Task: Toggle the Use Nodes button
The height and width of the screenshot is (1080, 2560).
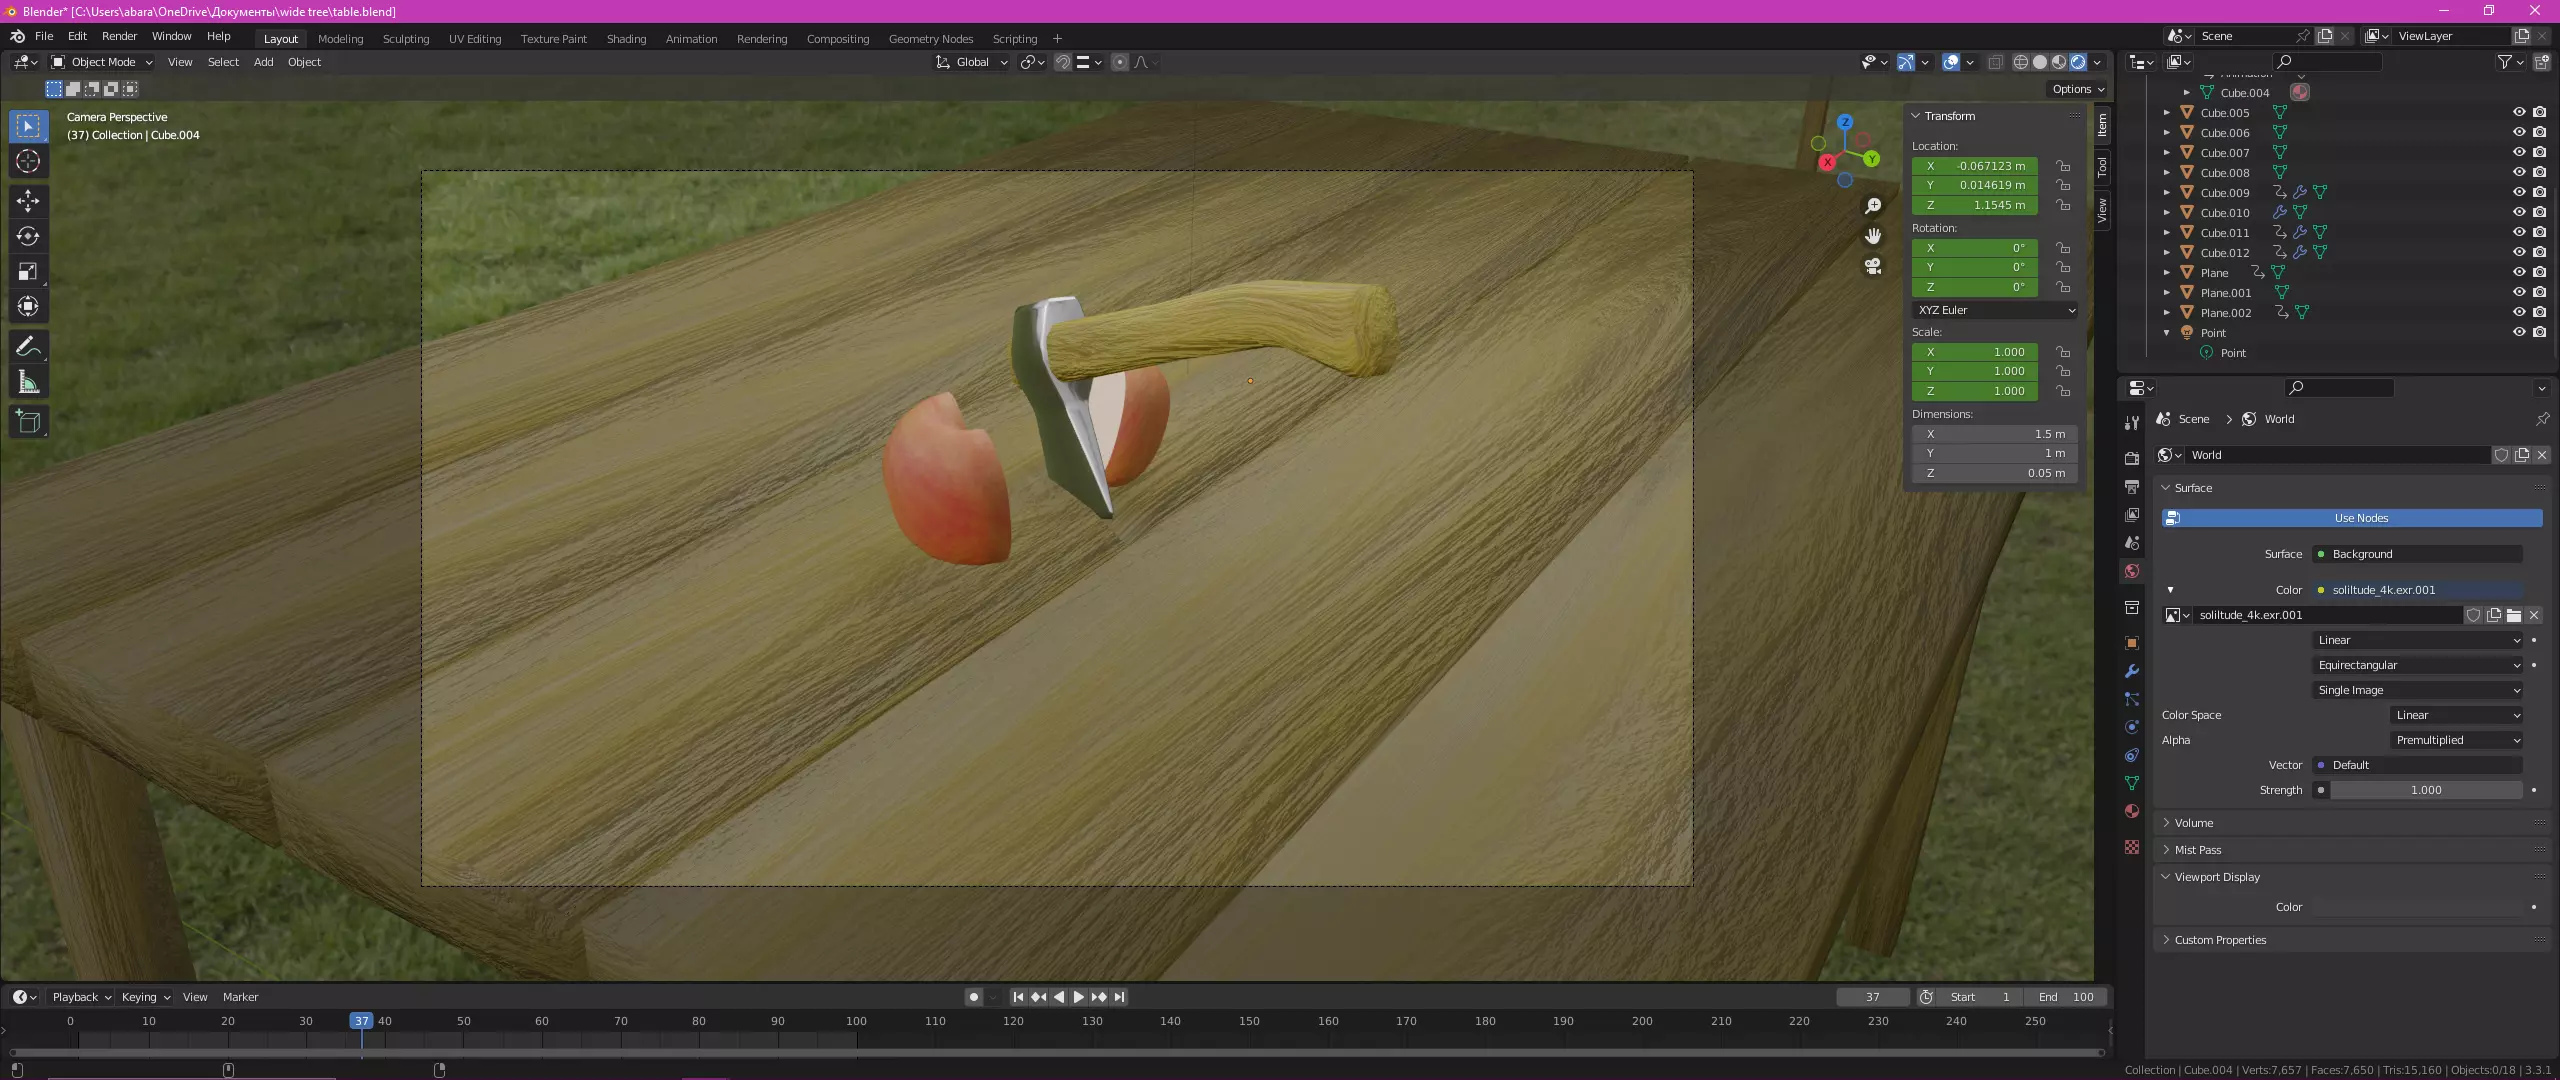Action: 2352,518
